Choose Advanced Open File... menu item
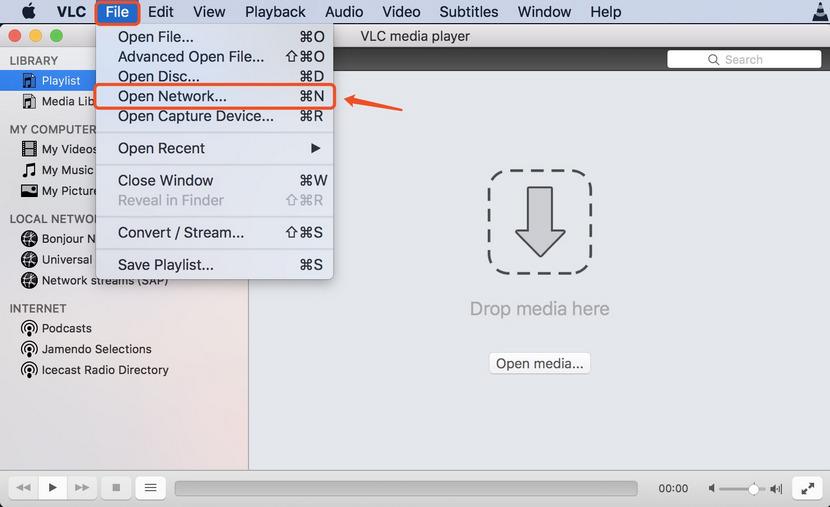The image size is (830, 507). tap(214, 57)
